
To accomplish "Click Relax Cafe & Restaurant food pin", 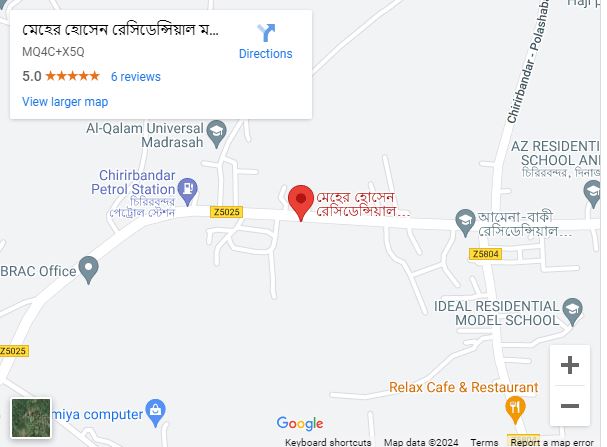I will click(515, 410).
